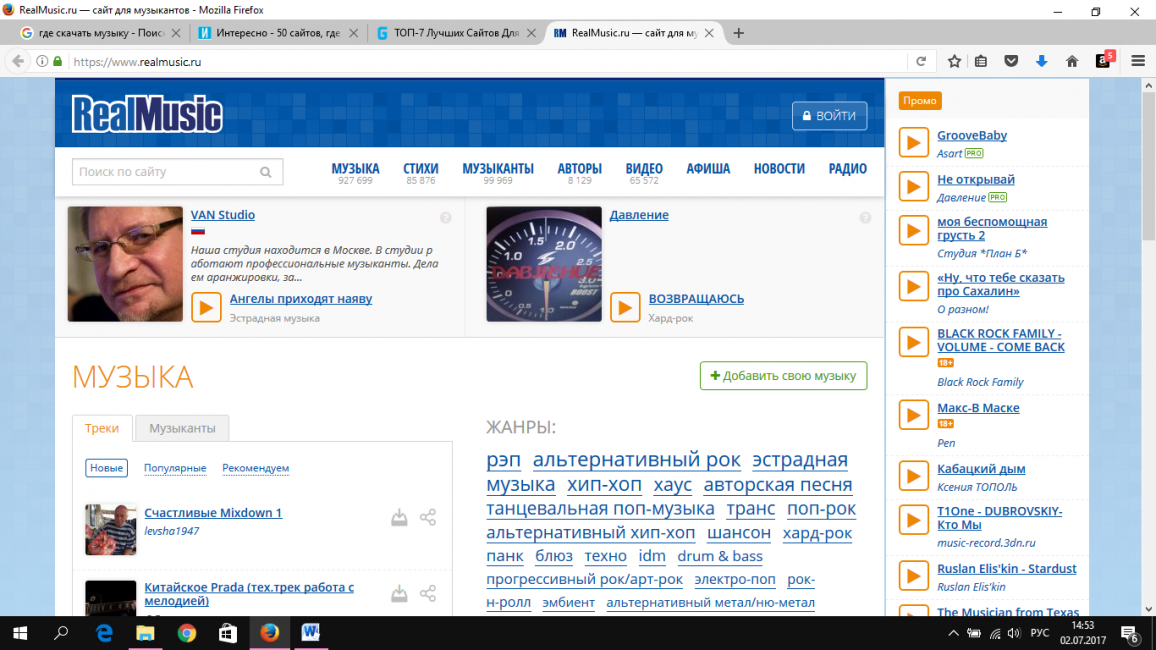Open the extension icon with red badge

click(x=1104, y=60)
